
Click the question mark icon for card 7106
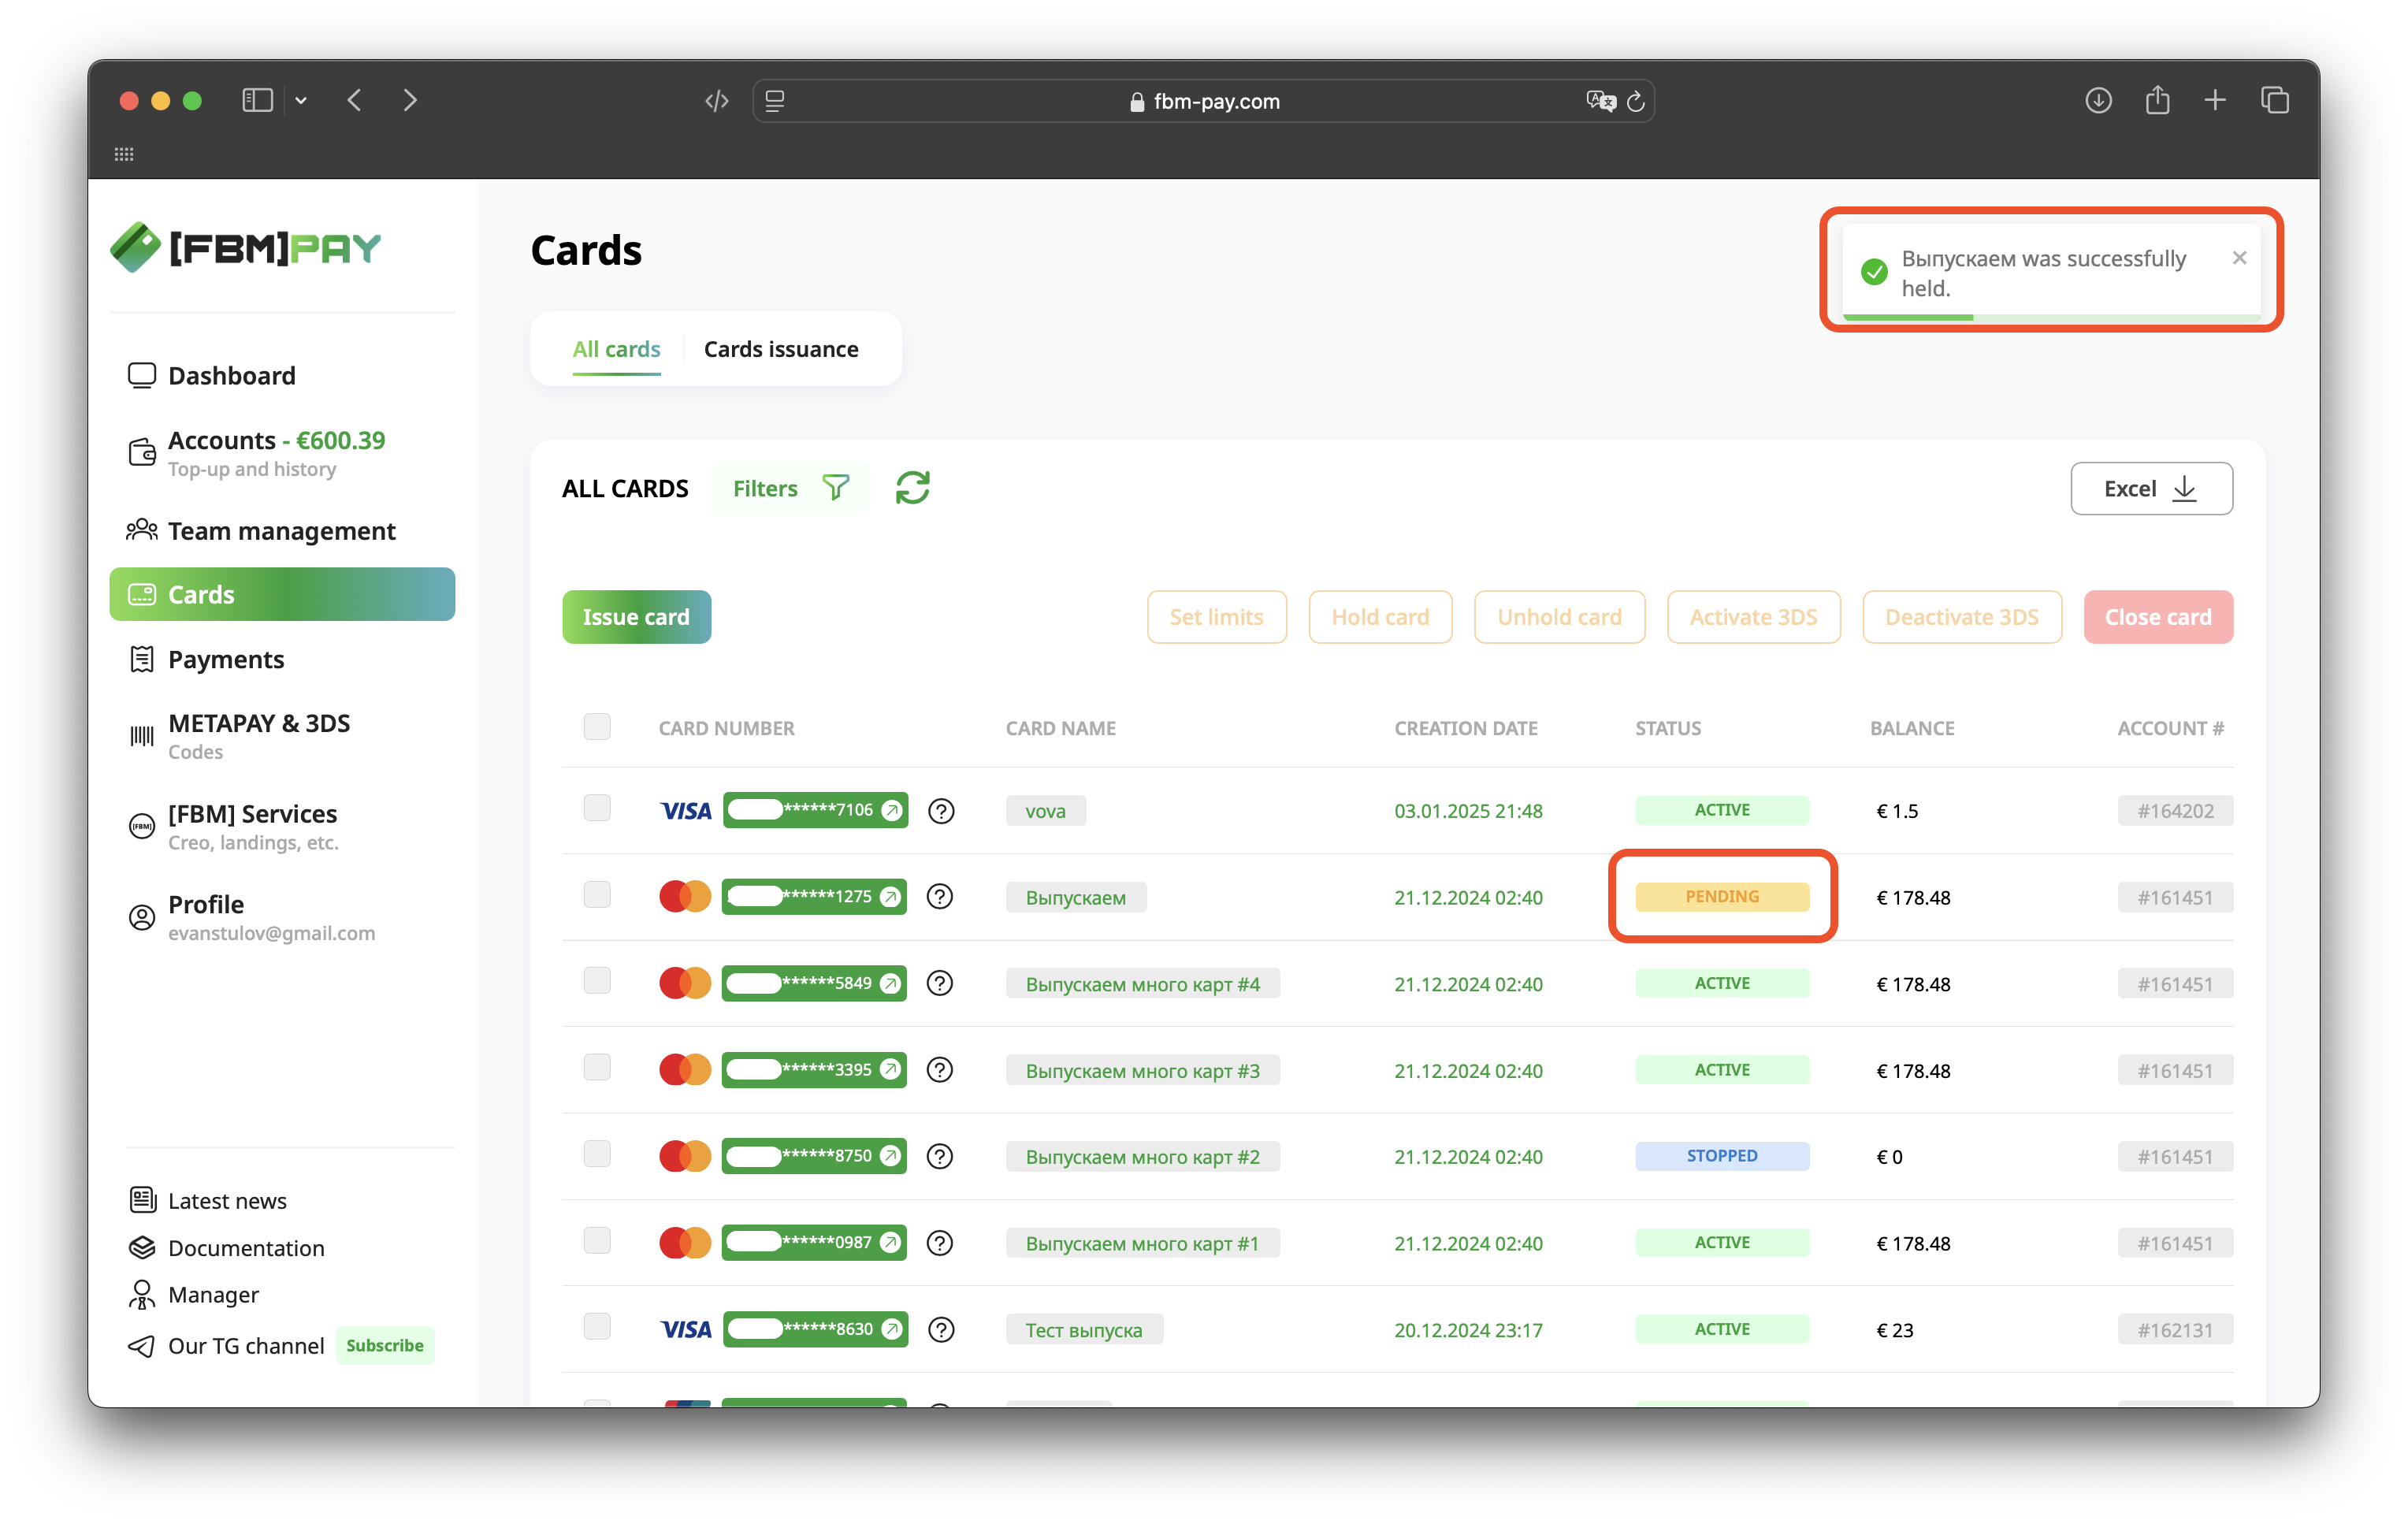941,811
